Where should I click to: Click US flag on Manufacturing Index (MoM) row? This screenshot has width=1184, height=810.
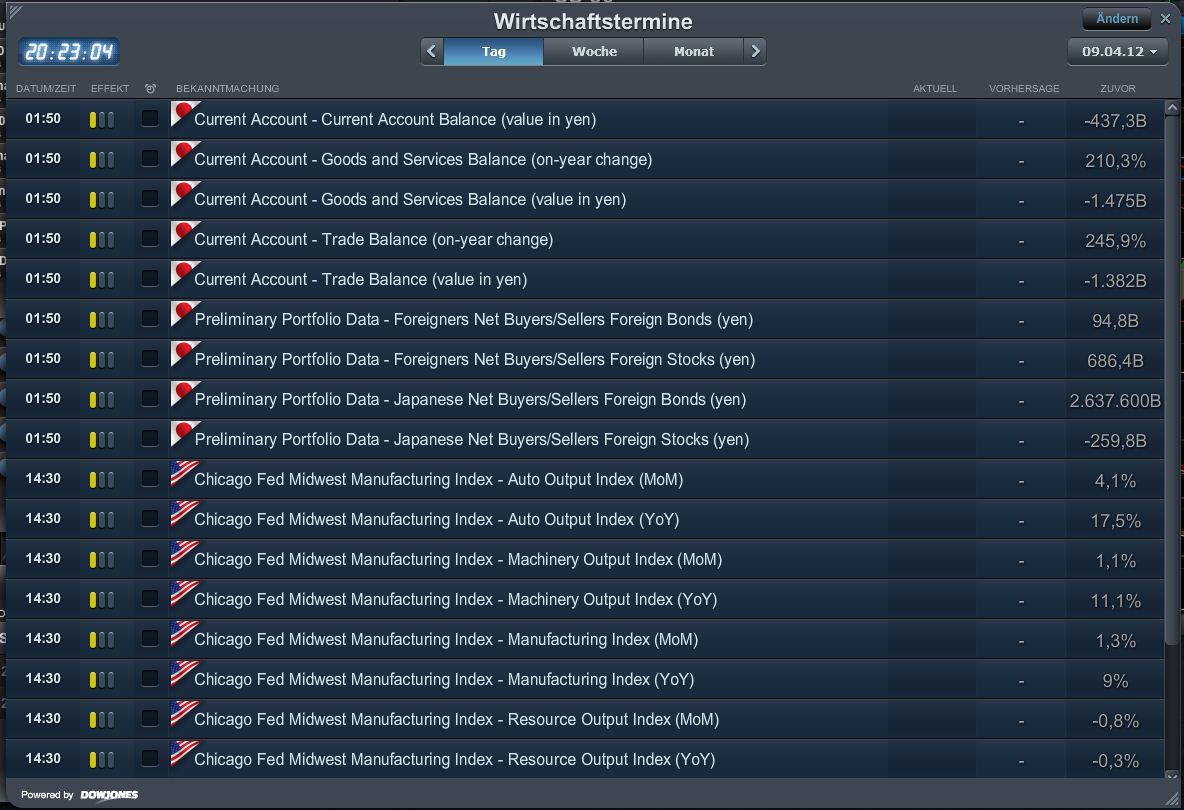click(x=185, y=633)
